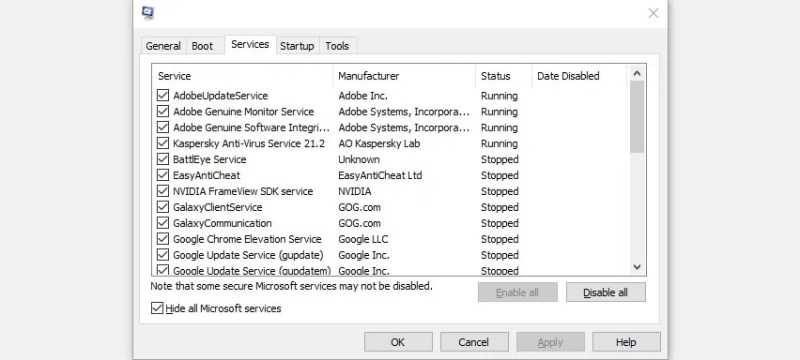Toggle the EasyAntiCheat service checkbox
The image size is (800, 360).
[163, 175]
